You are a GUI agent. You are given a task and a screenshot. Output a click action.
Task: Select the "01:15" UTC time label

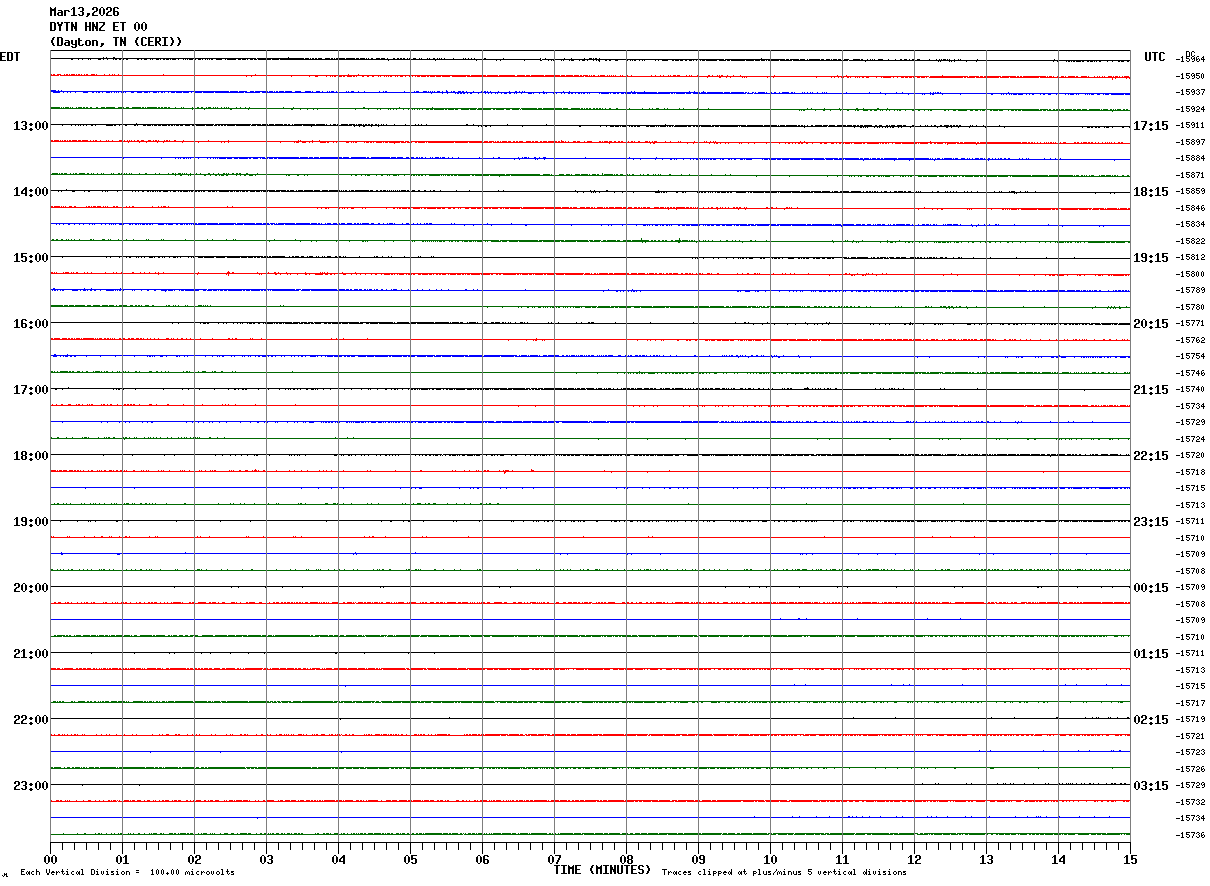point(1150,654)
